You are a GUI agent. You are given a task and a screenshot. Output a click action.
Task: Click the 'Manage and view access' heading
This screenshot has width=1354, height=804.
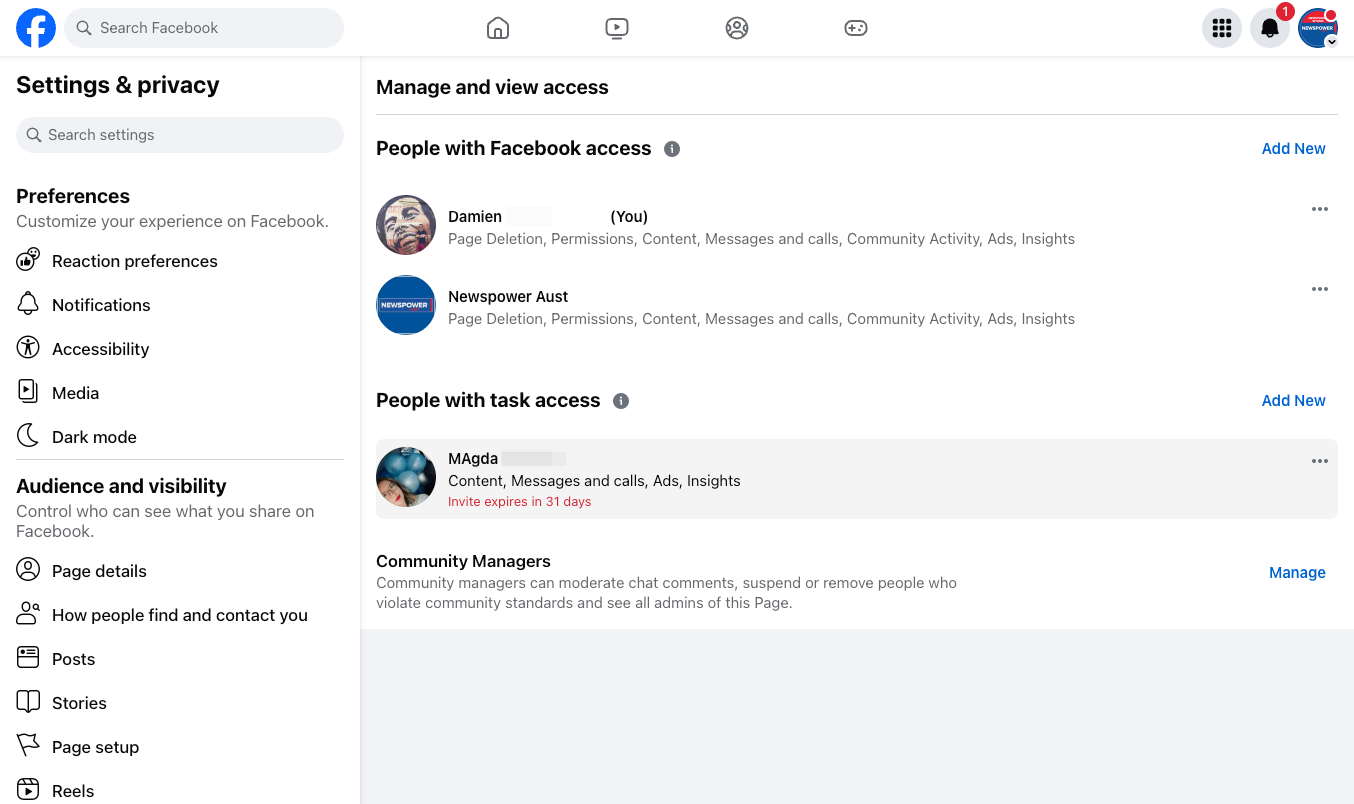coord(492,87)
